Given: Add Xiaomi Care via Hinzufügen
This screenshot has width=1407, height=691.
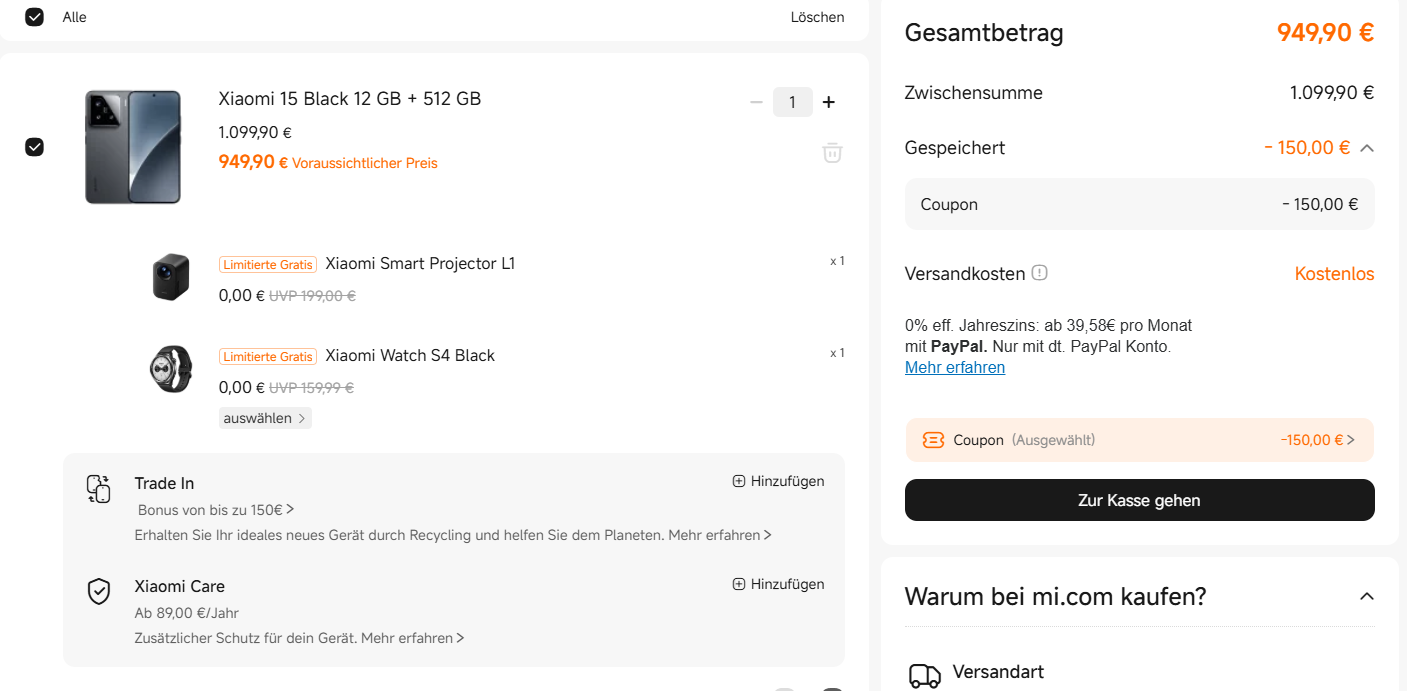Looking at the screenshot, I should 779,584.
